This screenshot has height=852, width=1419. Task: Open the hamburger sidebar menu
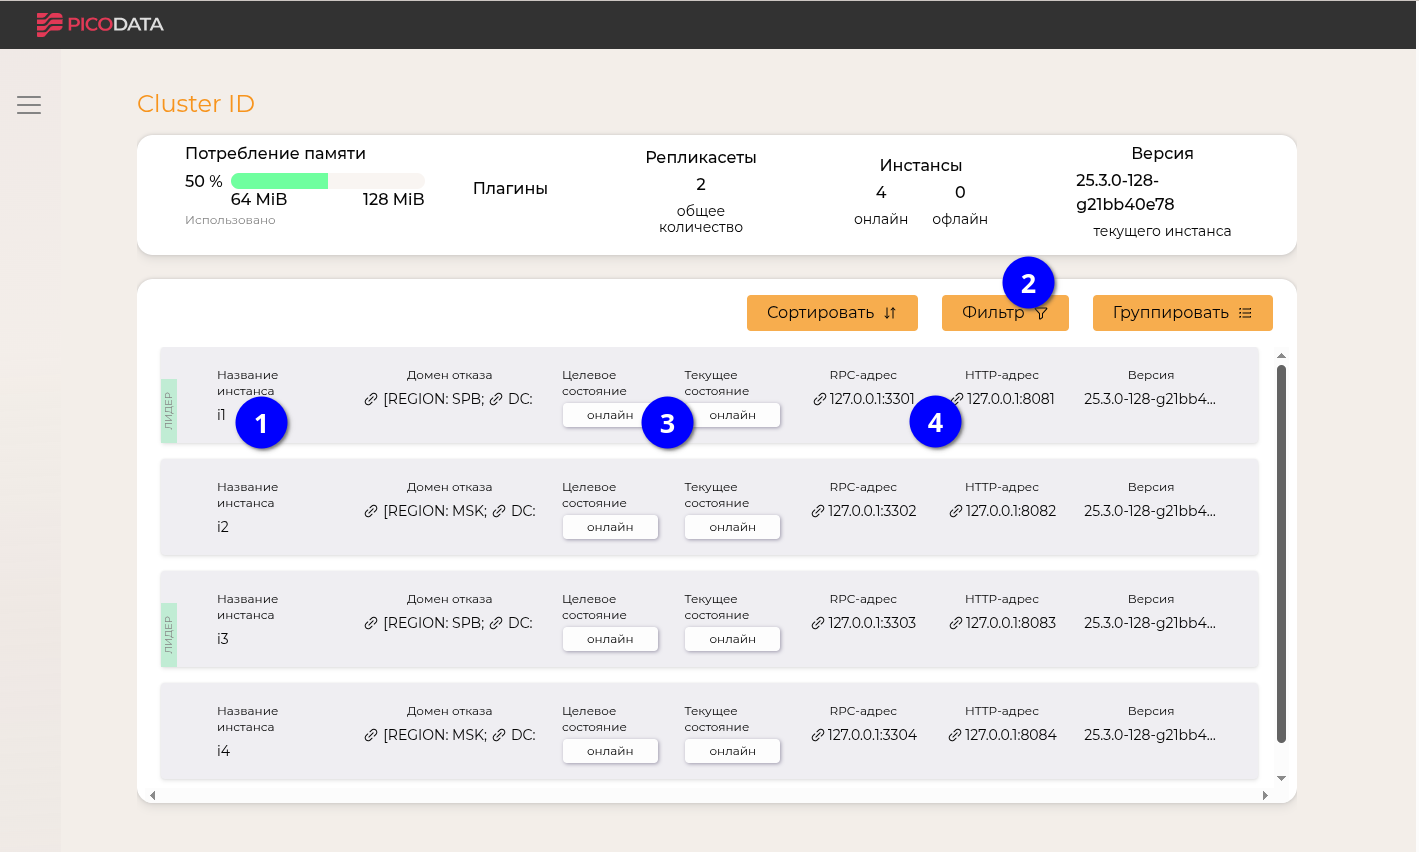[29, 105]
